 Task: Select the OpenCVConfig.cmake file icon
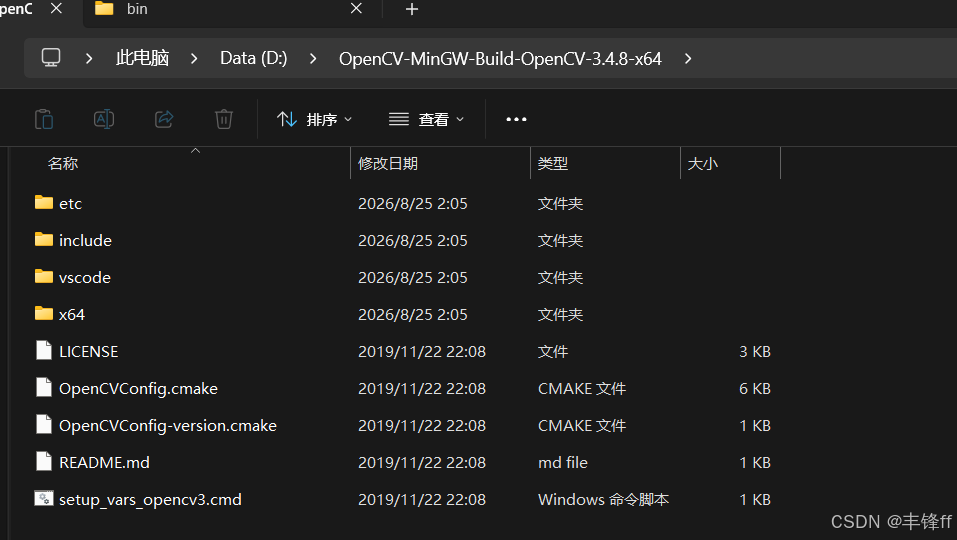(x=44, y=387)
